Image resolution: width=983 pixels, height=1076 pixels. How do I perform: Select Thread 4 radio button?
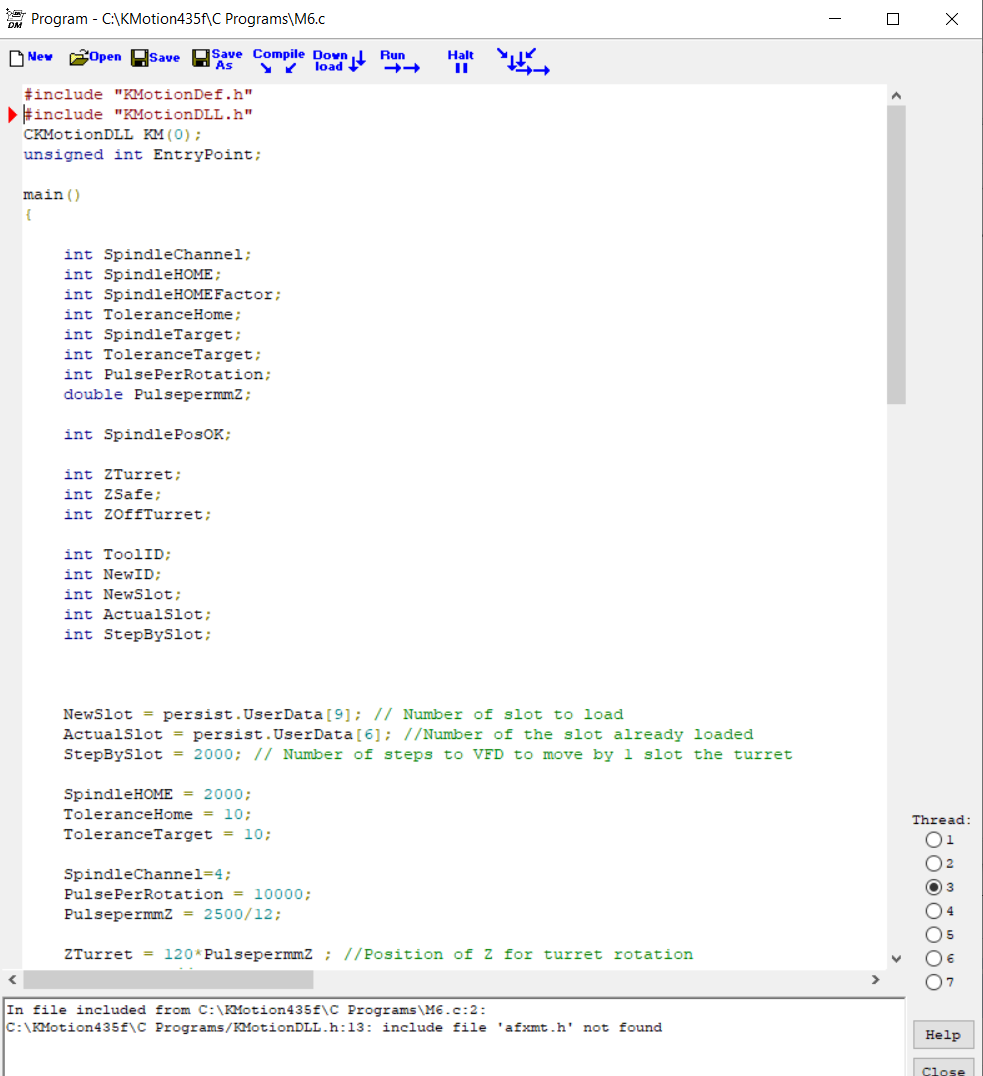[x=934, y=911]
